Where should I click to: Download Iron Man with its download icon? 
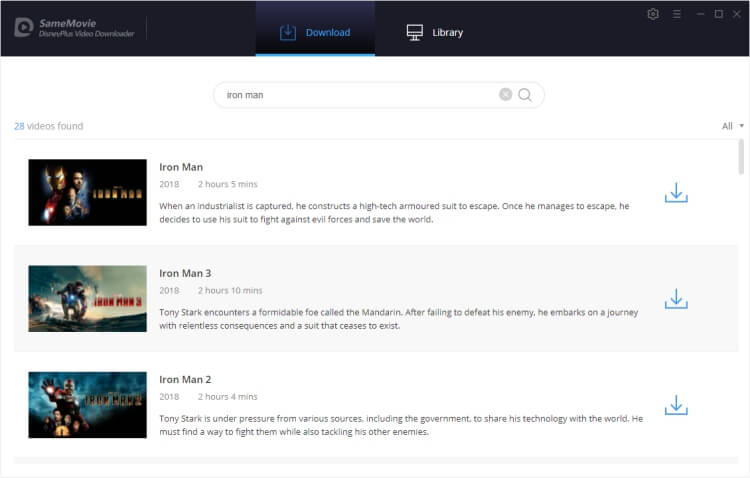pyautogui.click(x=676, y=192)
